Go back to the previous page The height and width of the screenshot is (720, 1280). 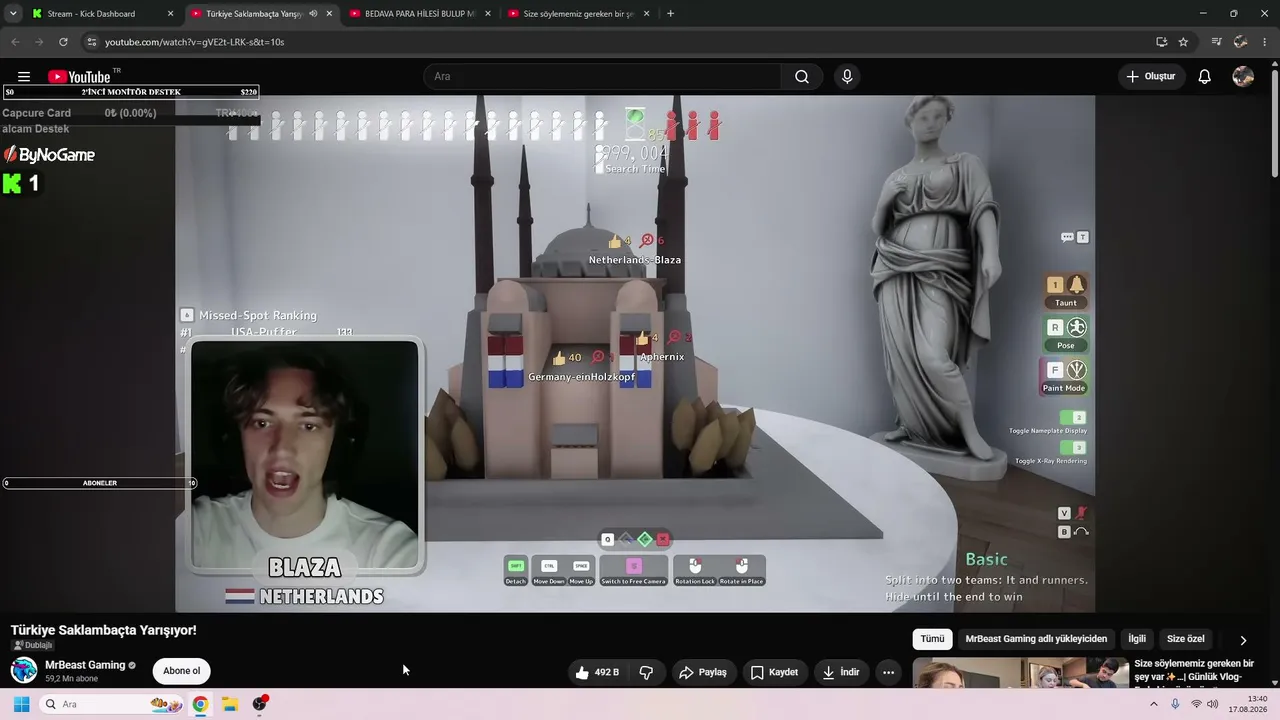pos(15,42)
